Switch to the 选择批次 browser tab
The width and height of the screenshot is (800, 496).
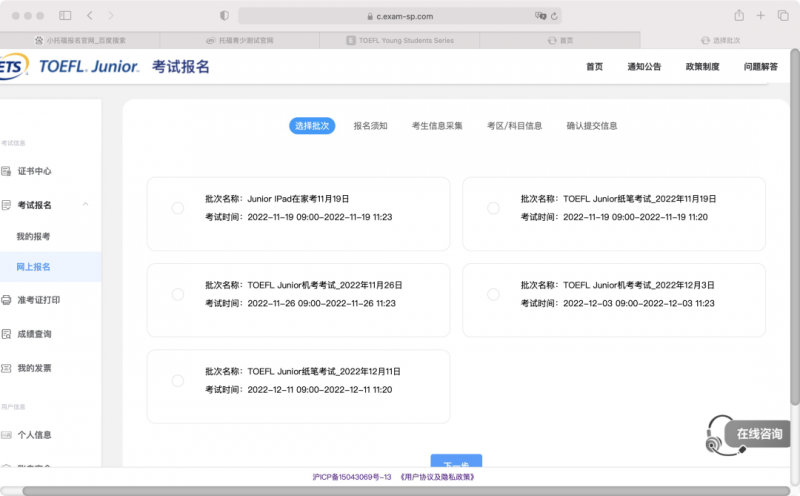click(x=720, y=40)
